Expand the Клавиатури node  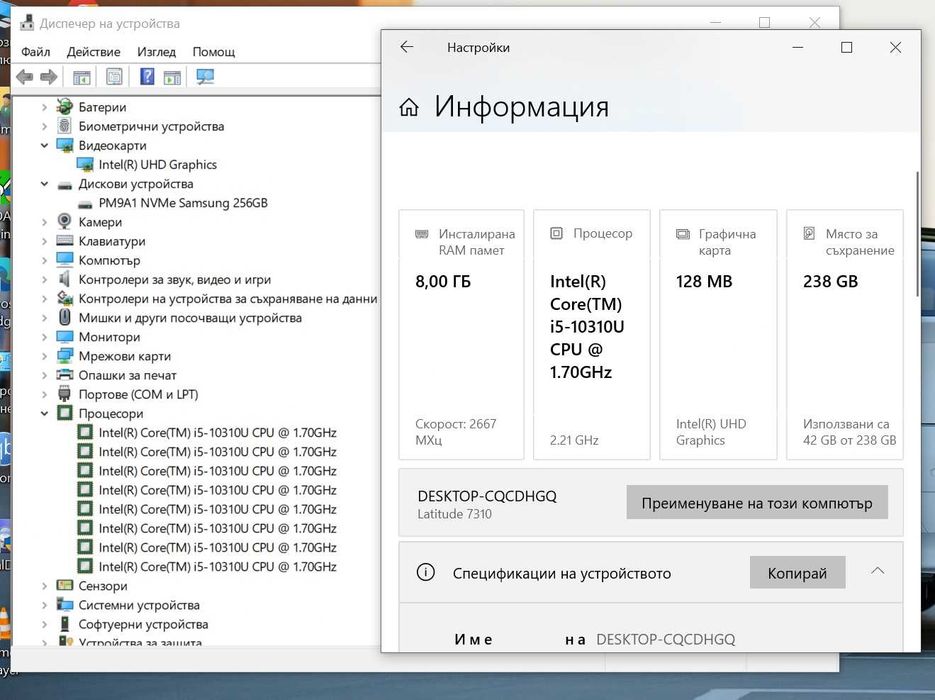click(44, 241)
